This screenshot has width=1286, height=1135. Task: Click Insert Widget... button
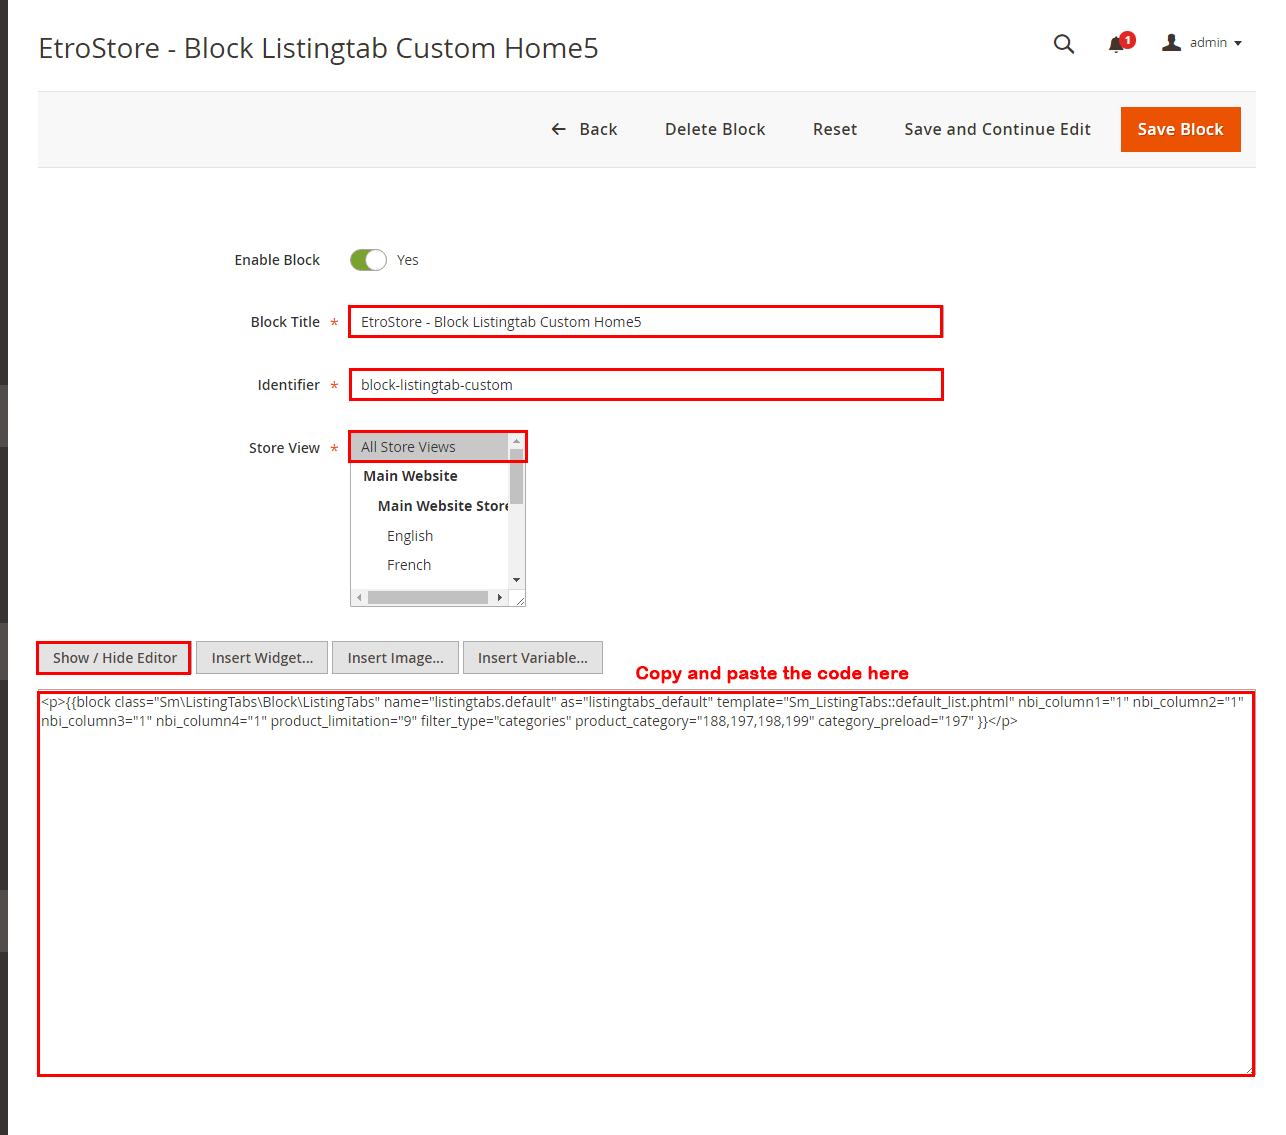pos(262,658)
